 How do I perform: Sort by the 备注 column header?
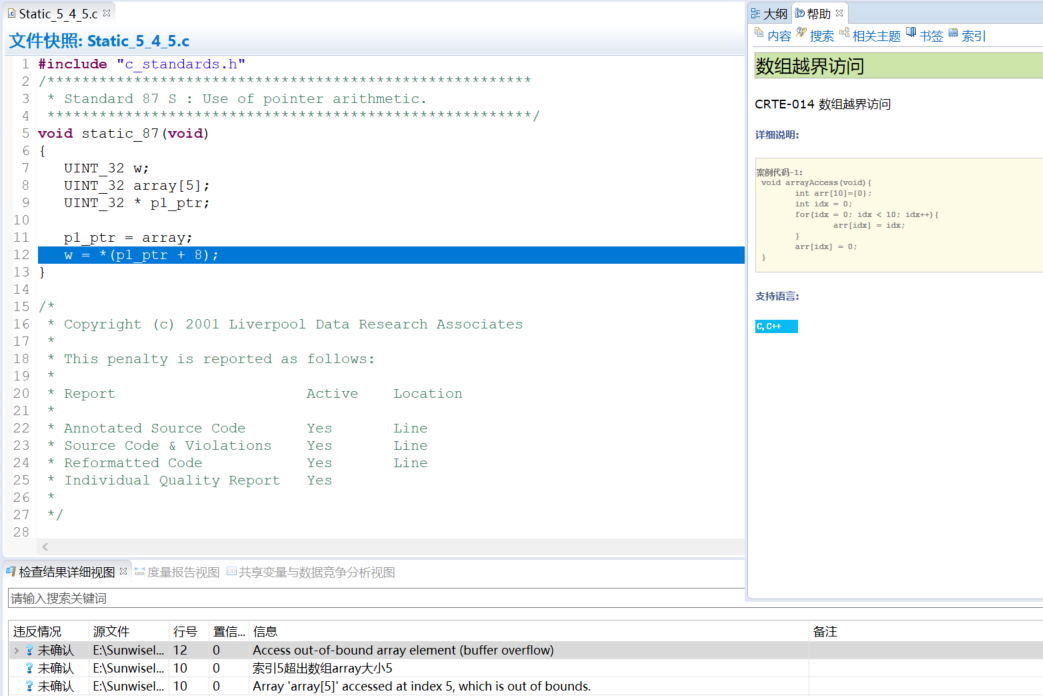pyautogui.click(x=926, y=631)
